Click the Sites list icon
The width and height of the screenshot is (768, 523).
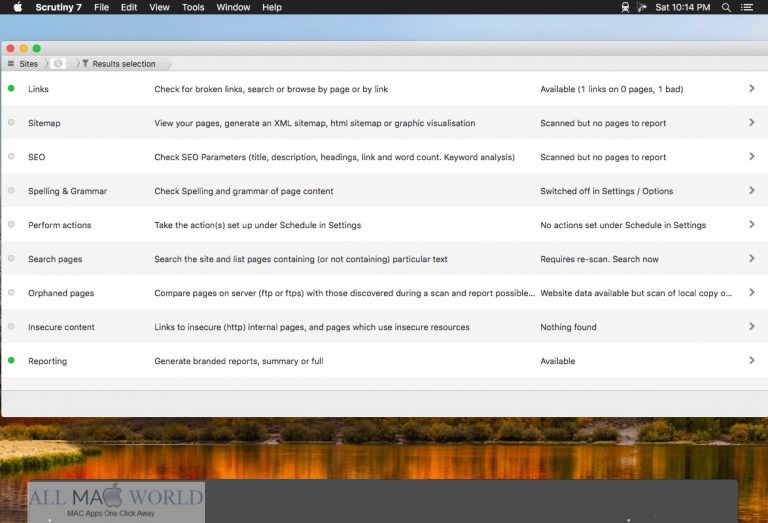(x=11, y=64)
